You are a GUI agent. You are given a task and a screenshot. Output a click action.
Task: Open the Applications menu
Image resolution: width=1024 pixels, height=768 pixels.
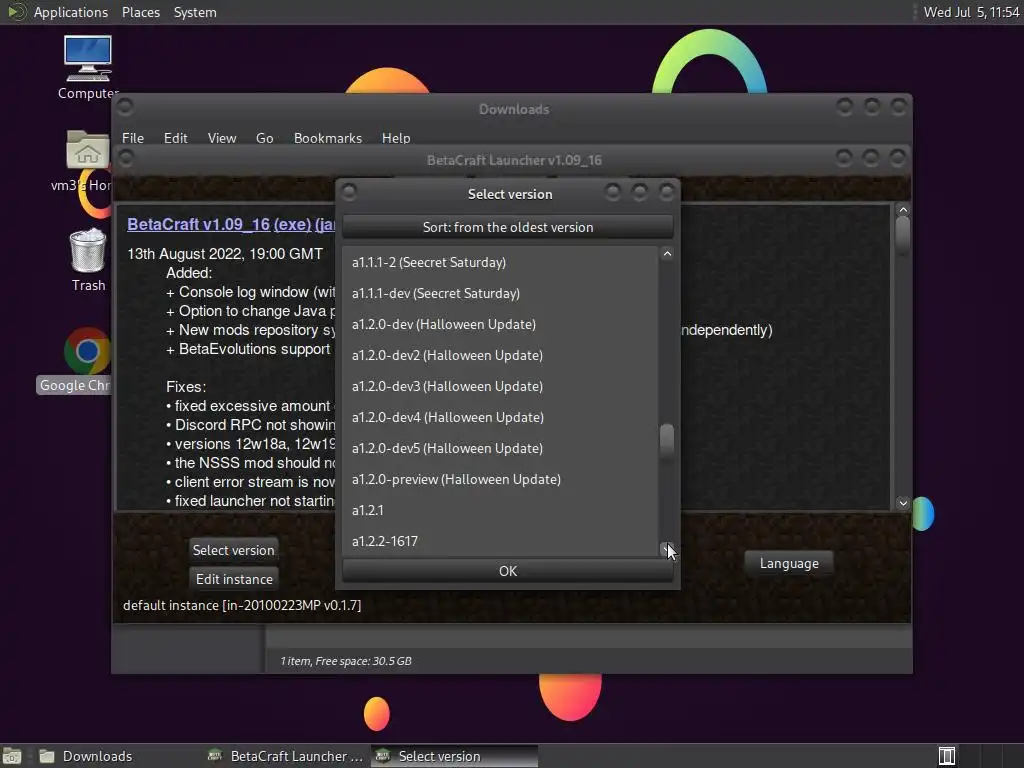(71, 12)
